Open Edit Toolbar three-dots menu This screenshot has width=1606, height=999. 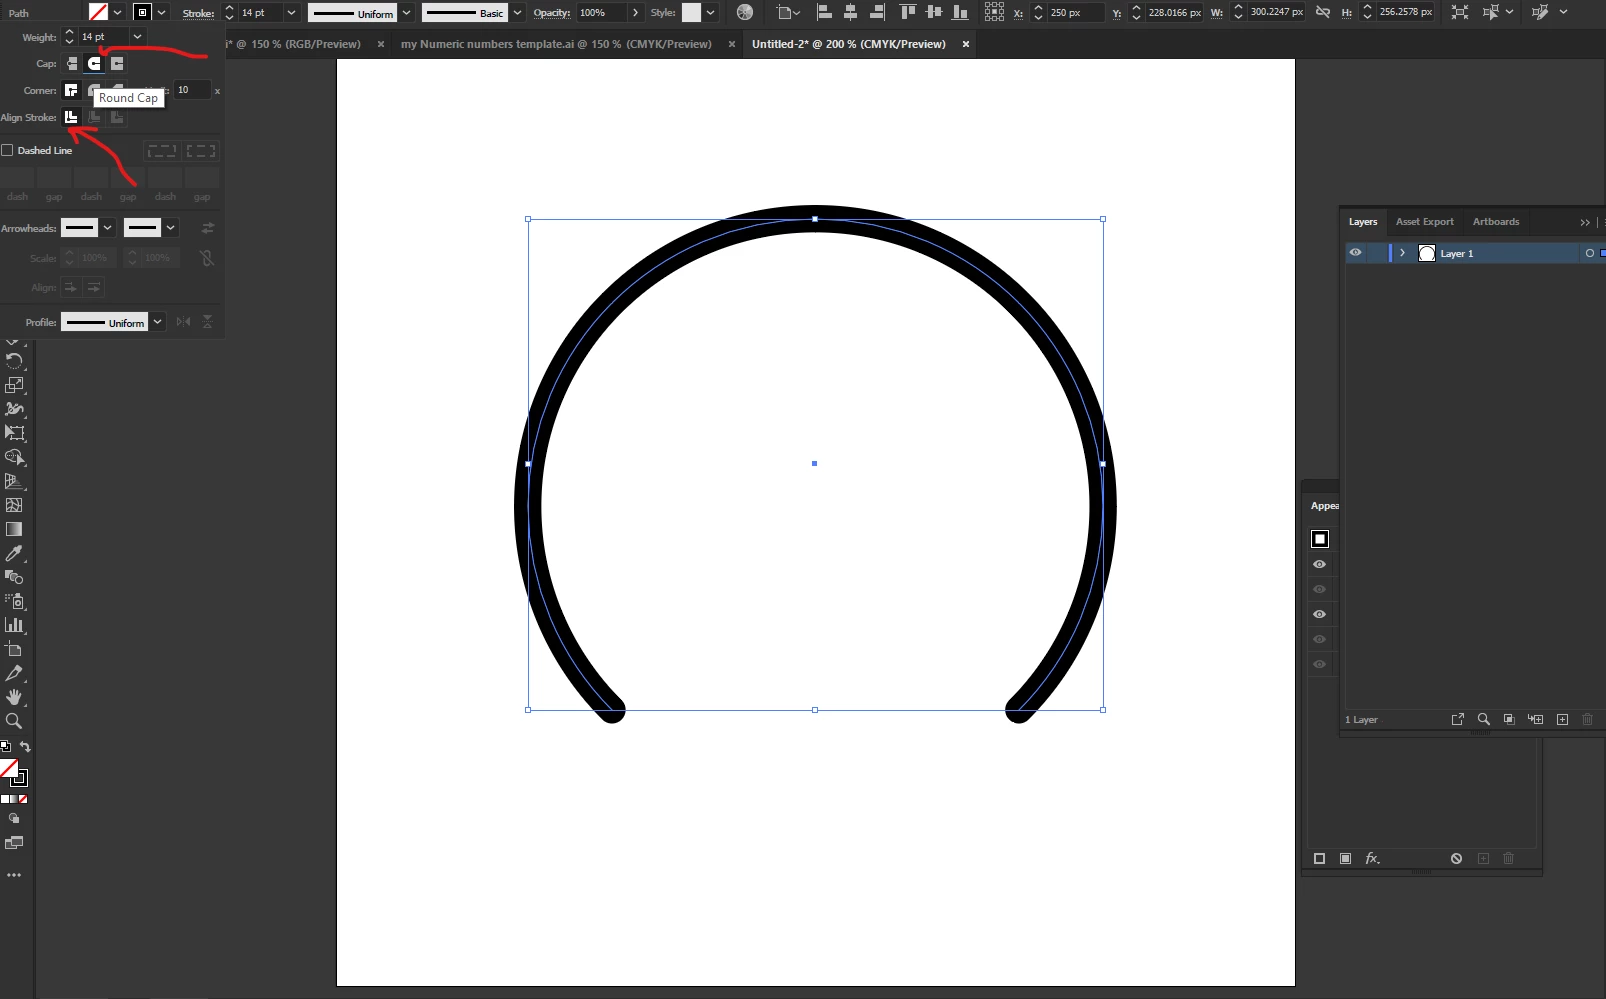pyautogui.click(x=14, y=875)
